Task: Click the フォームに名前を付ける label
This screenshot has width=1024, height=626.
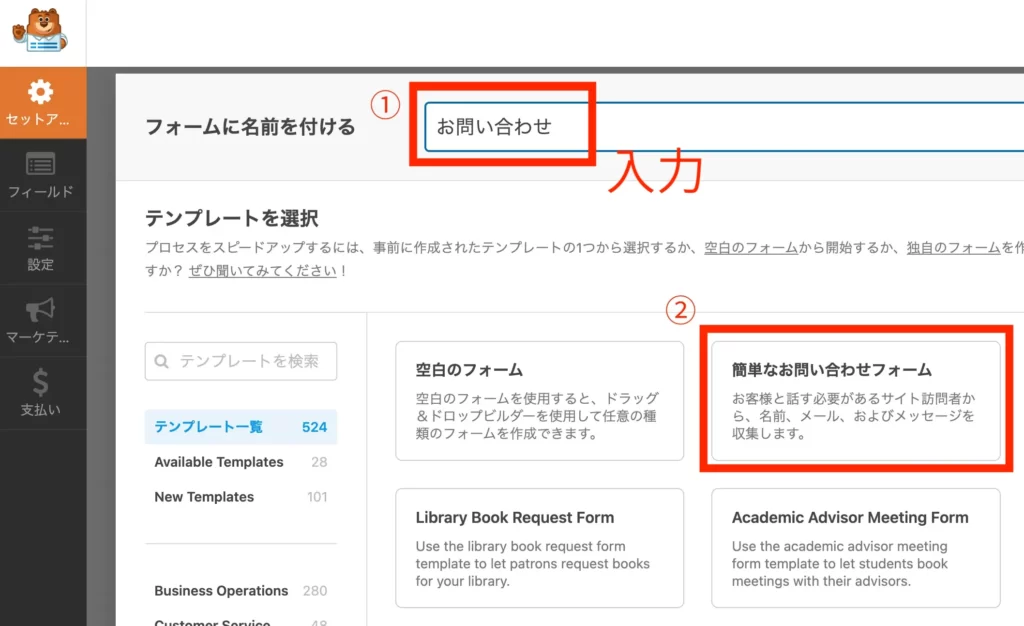Action: pyautogui.click(x=250, y=127)
